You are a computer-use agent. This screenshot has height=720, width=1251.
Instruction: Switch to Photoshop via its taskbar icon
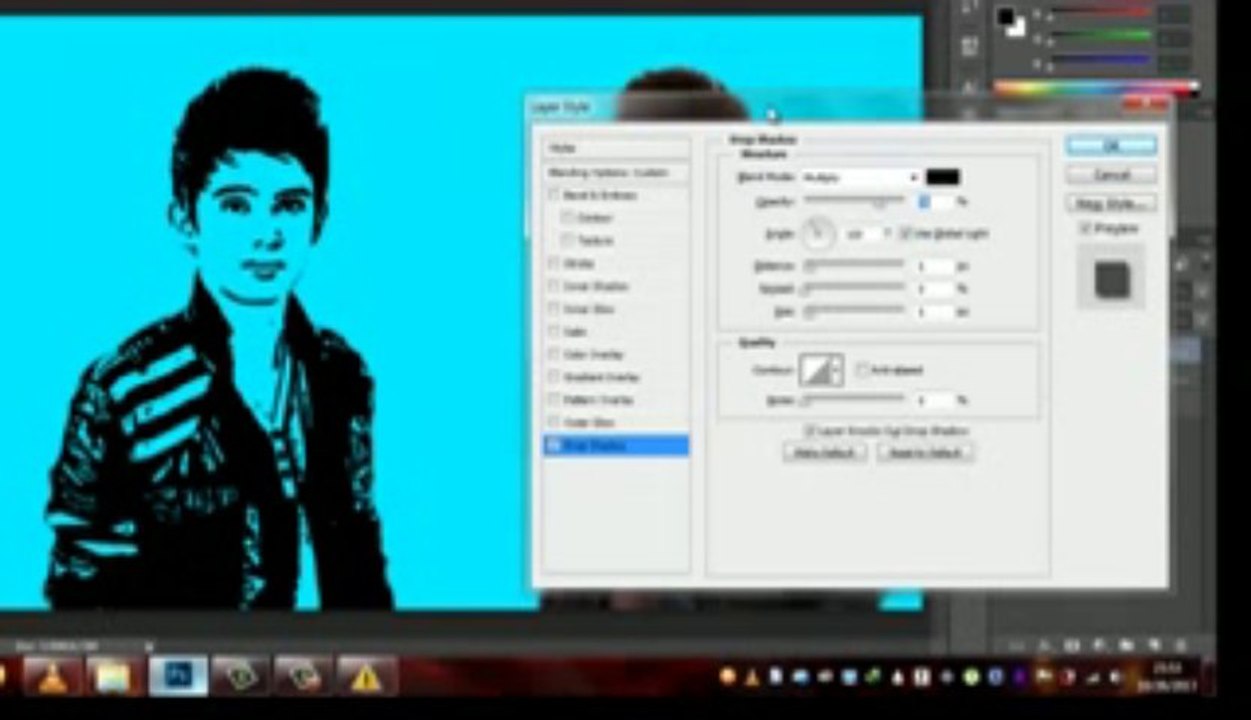pyautogui.click(x=178, y=677)
